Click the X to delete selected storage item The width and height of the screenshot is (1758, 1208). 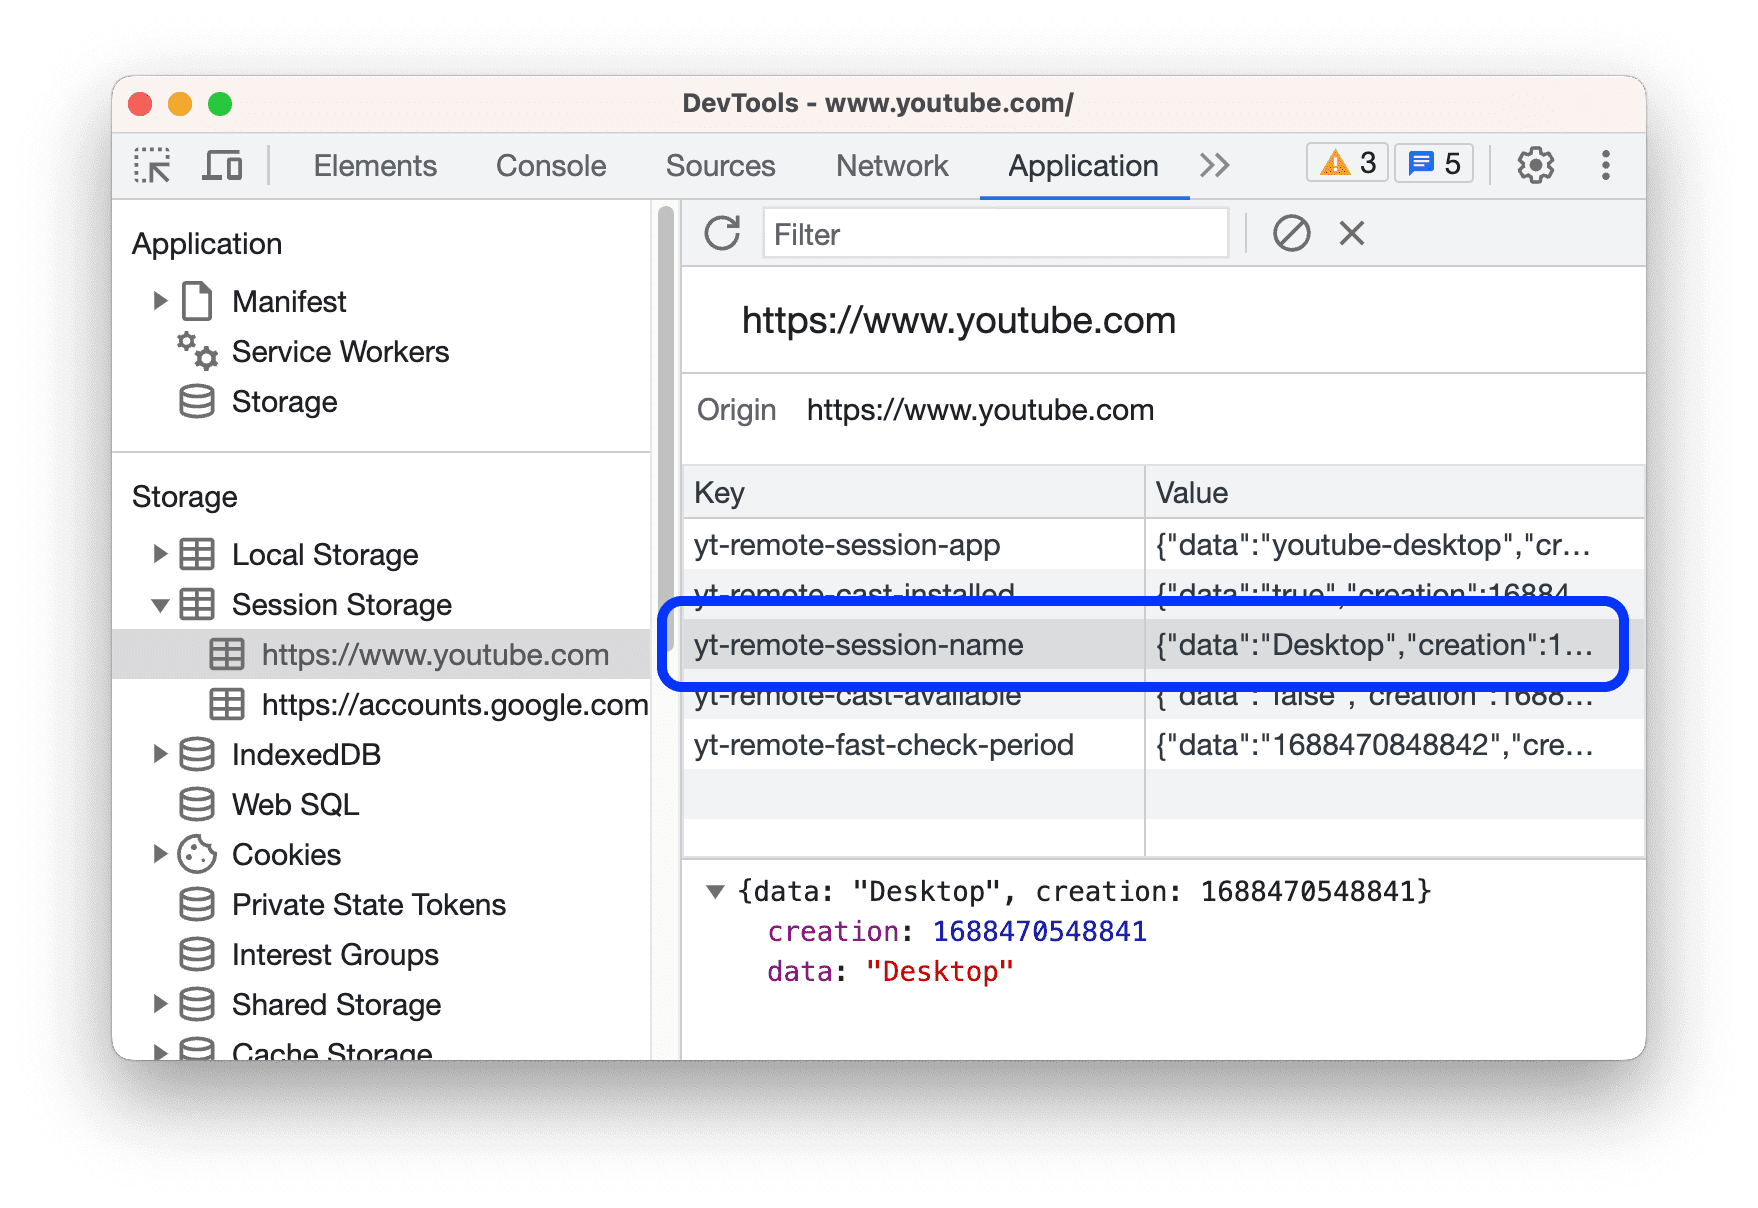click(1351, 233)
